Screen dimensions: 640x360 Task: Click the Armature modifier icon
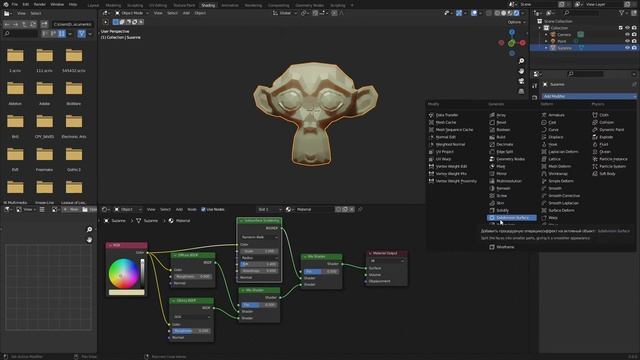(x=544, y=115)
